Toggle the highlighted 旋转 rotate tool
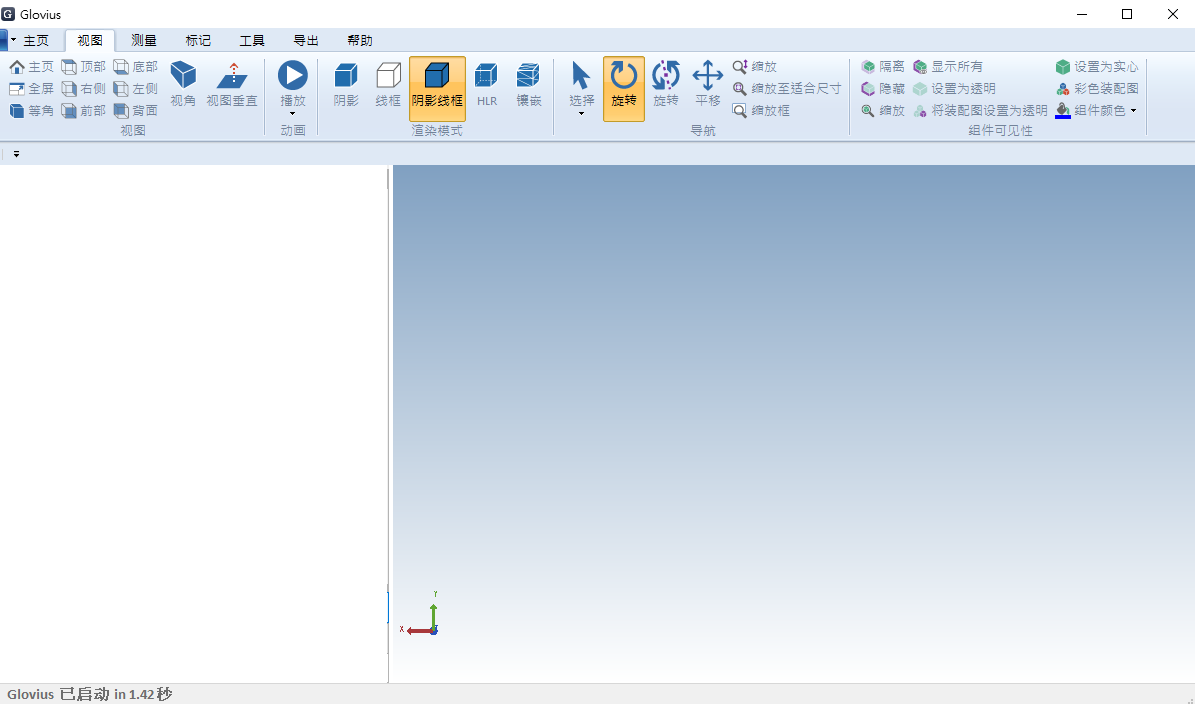Screen dimensions: 1195x704 click(x=624, y=88)
